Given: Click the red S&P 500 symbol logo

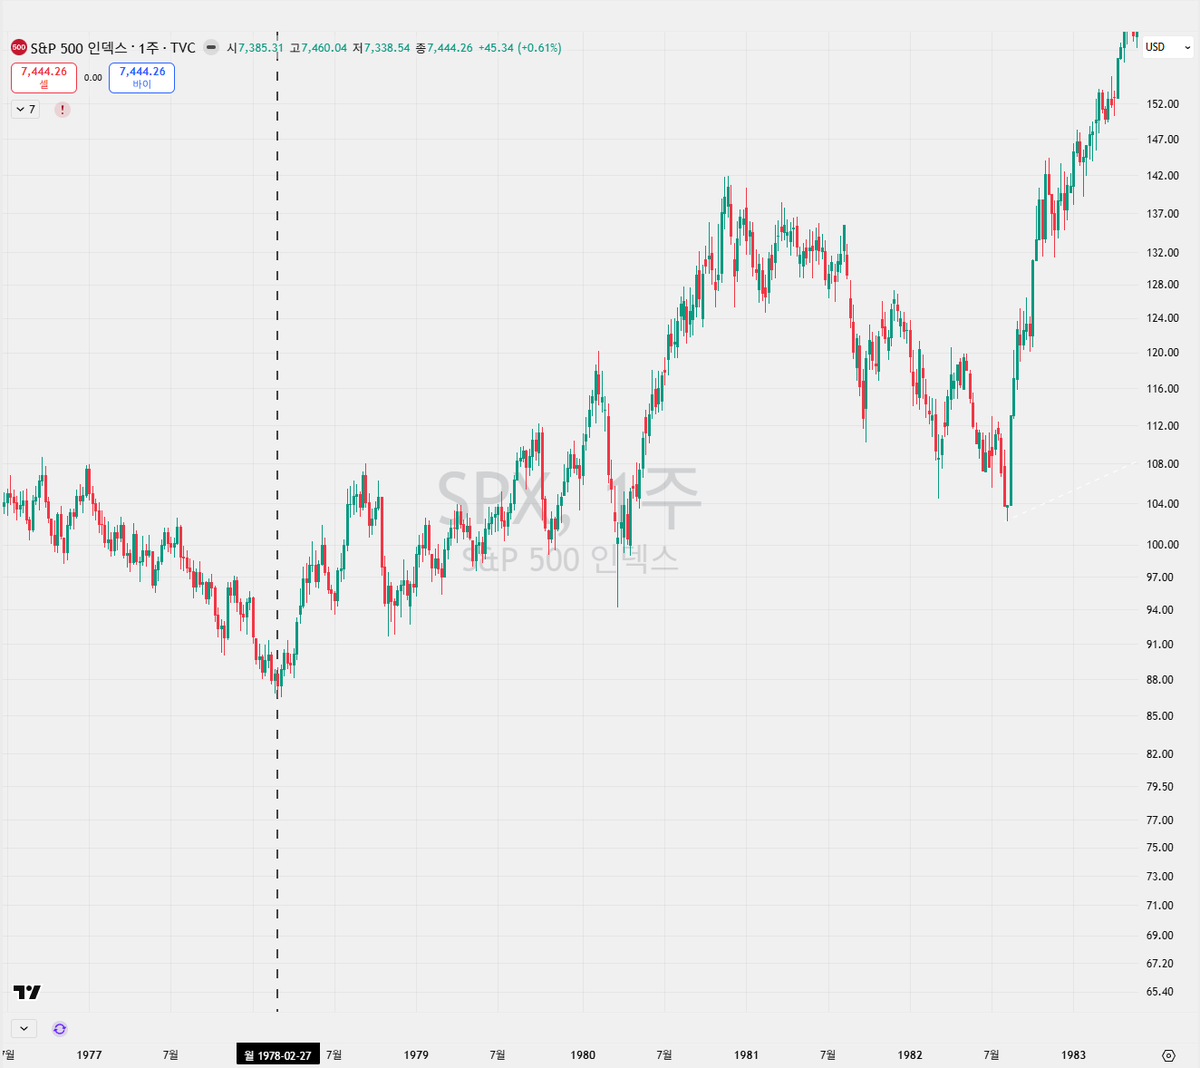Looking at the screenshot, I should point(18,47).
